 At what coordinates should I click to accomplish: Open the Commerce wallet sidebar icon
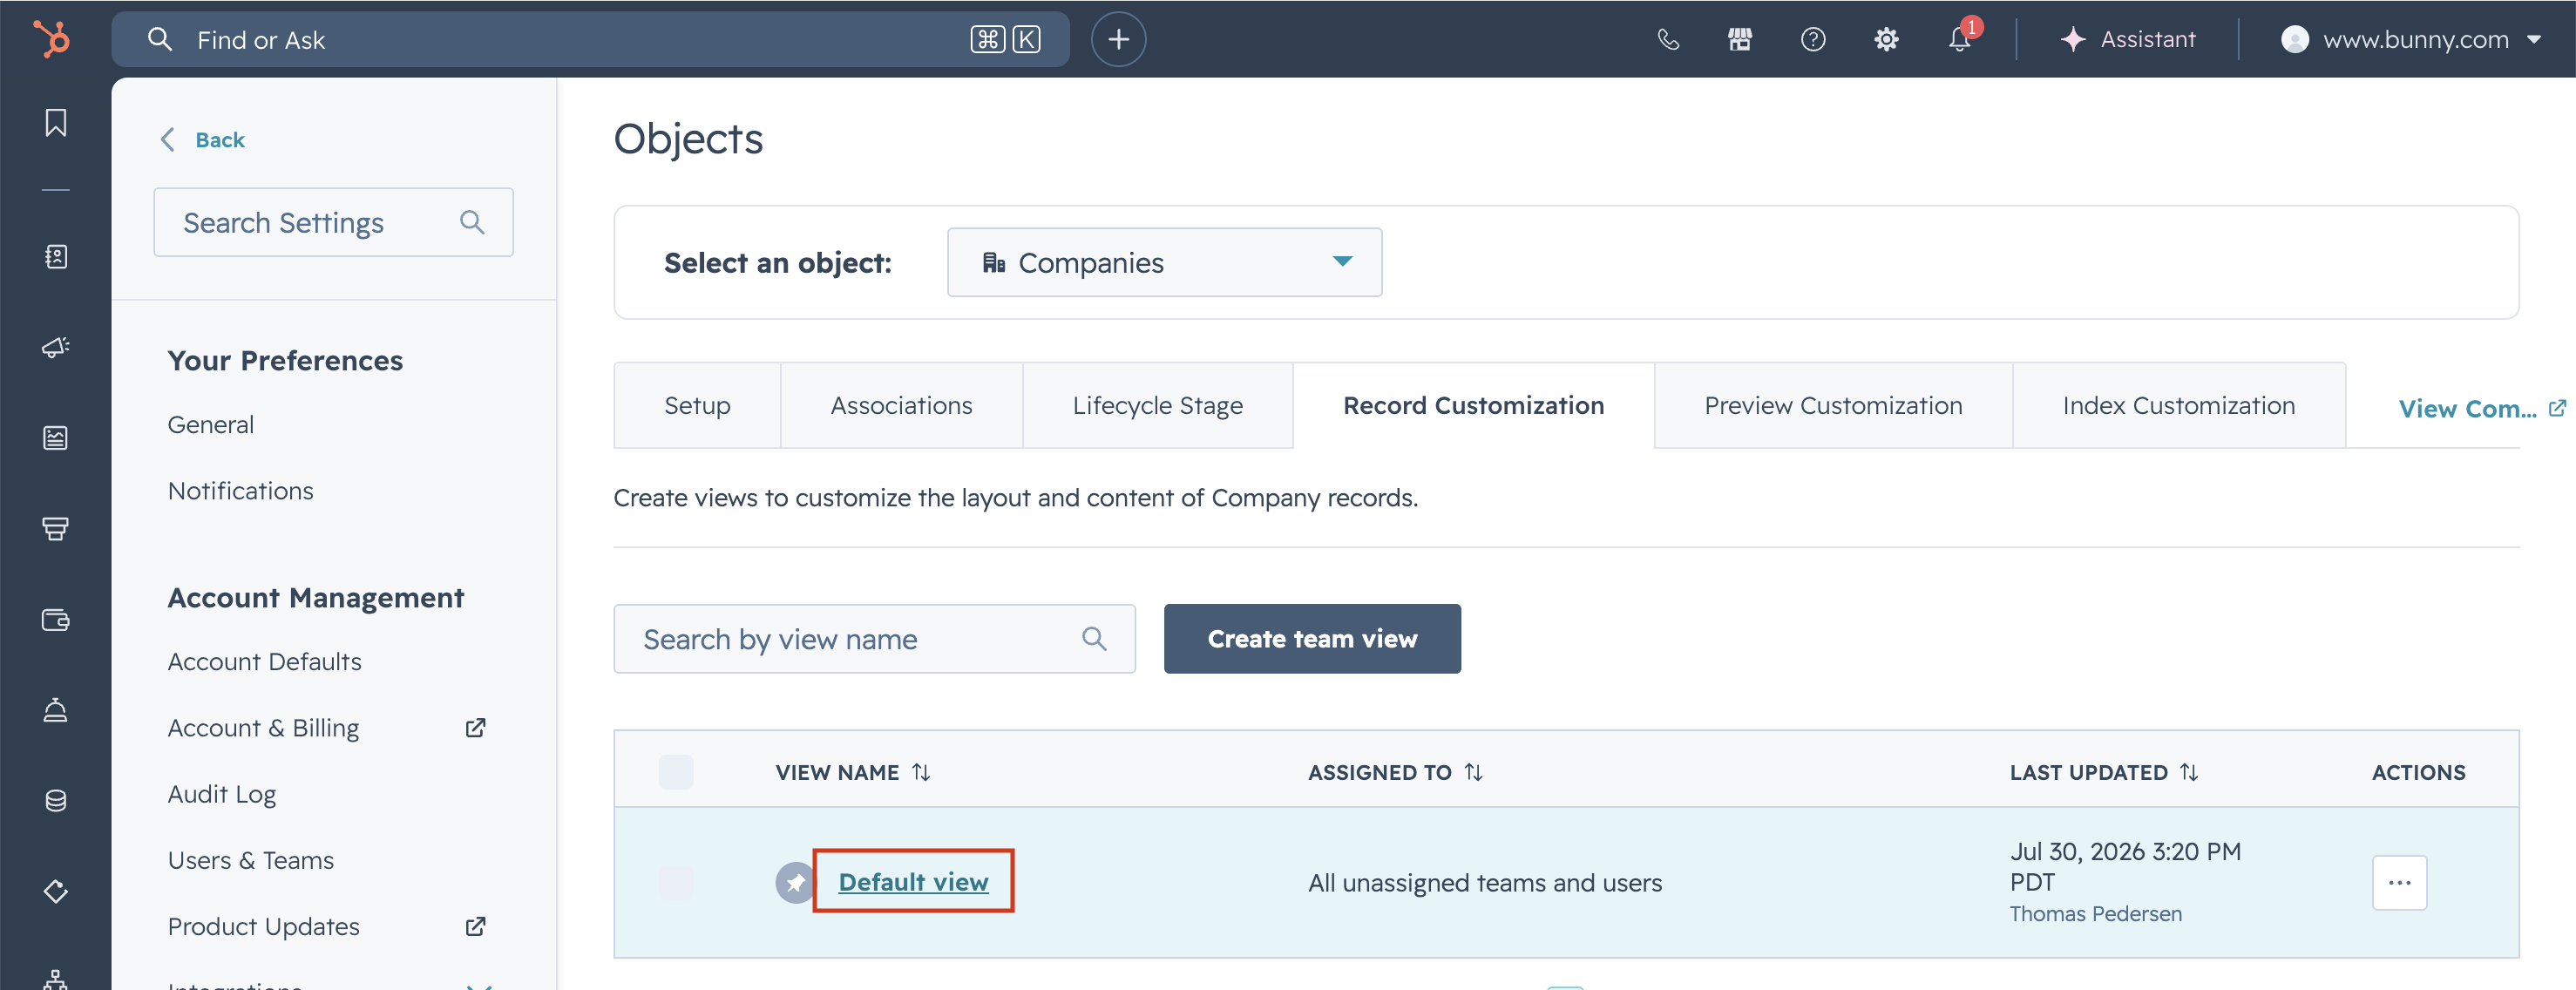[56, 620]
